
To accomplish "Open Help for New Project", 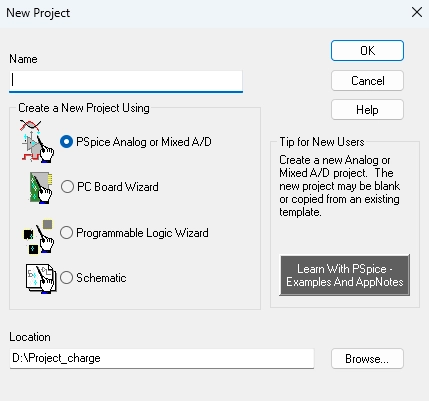I will point(367,110).
